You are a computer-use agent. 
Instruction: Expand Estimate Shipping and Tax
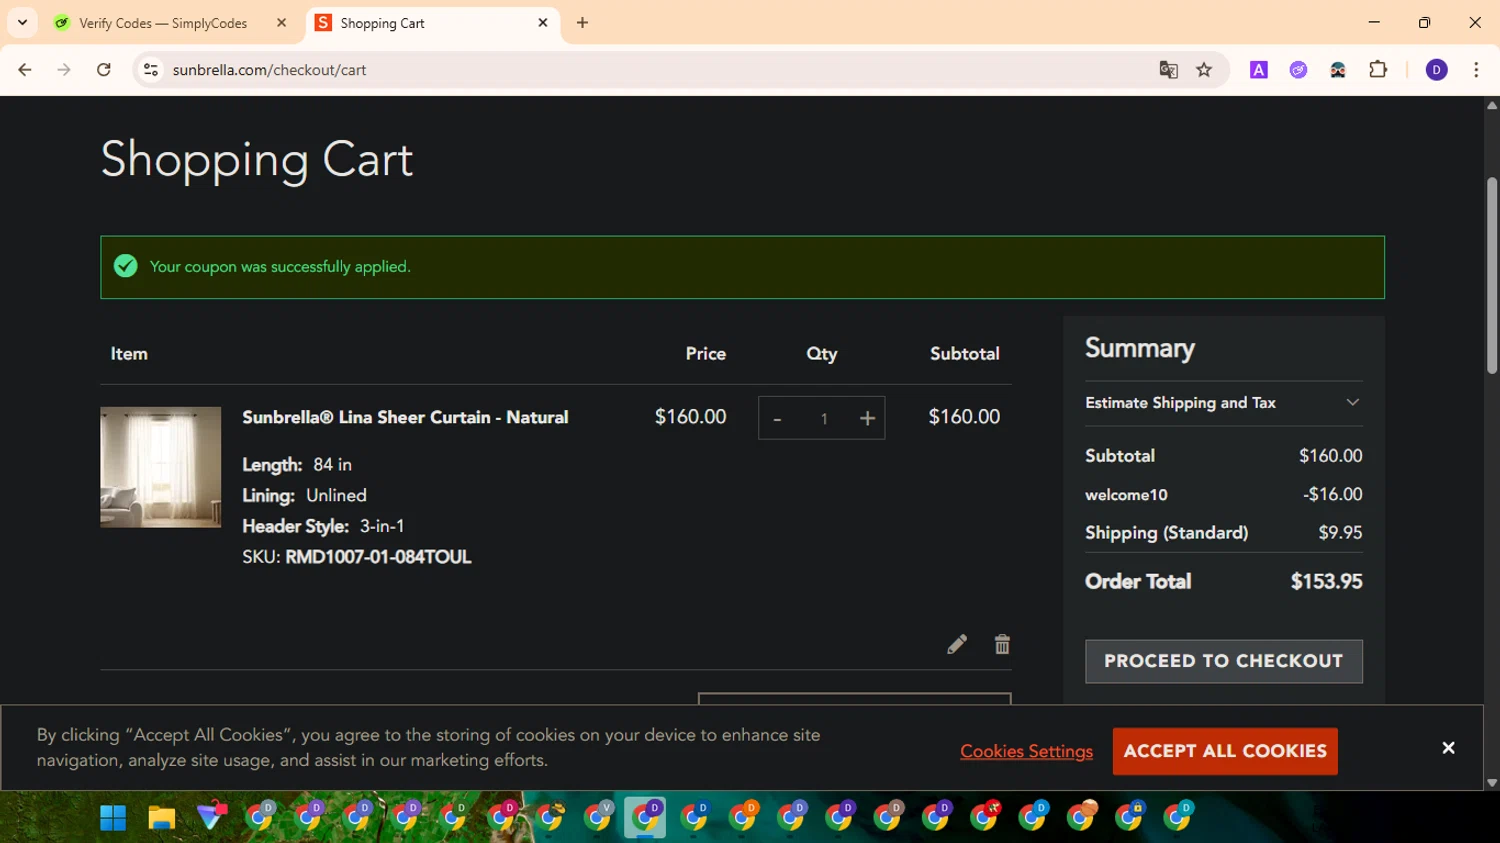point(1223,403)
